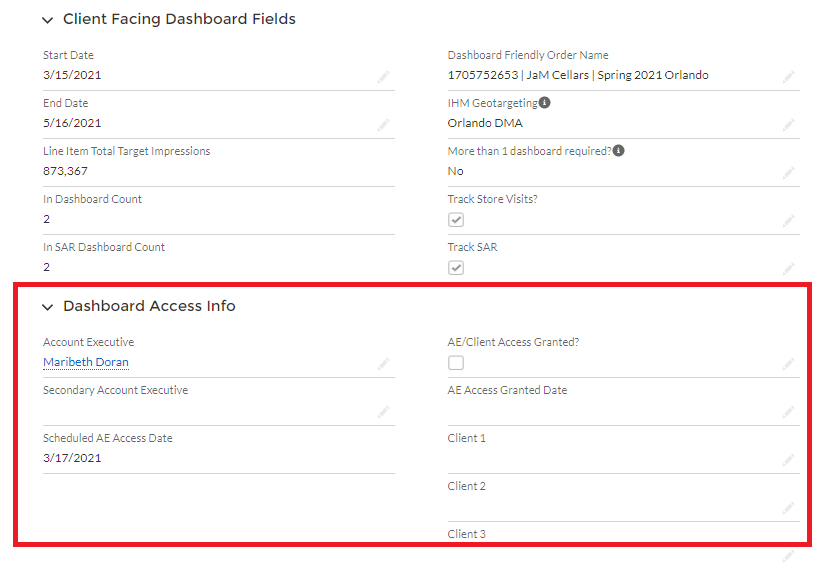
Task: Open IHM Geotargeting info tooltip icon
Action: pos(544,102)
